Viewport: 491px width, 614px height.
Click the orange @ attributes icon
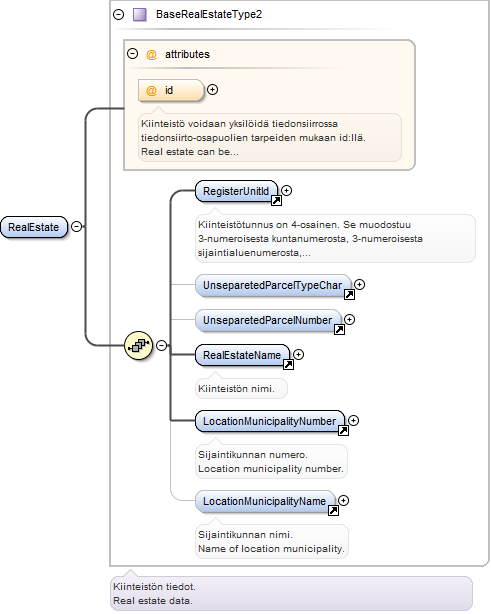click(x=151, y=54)
